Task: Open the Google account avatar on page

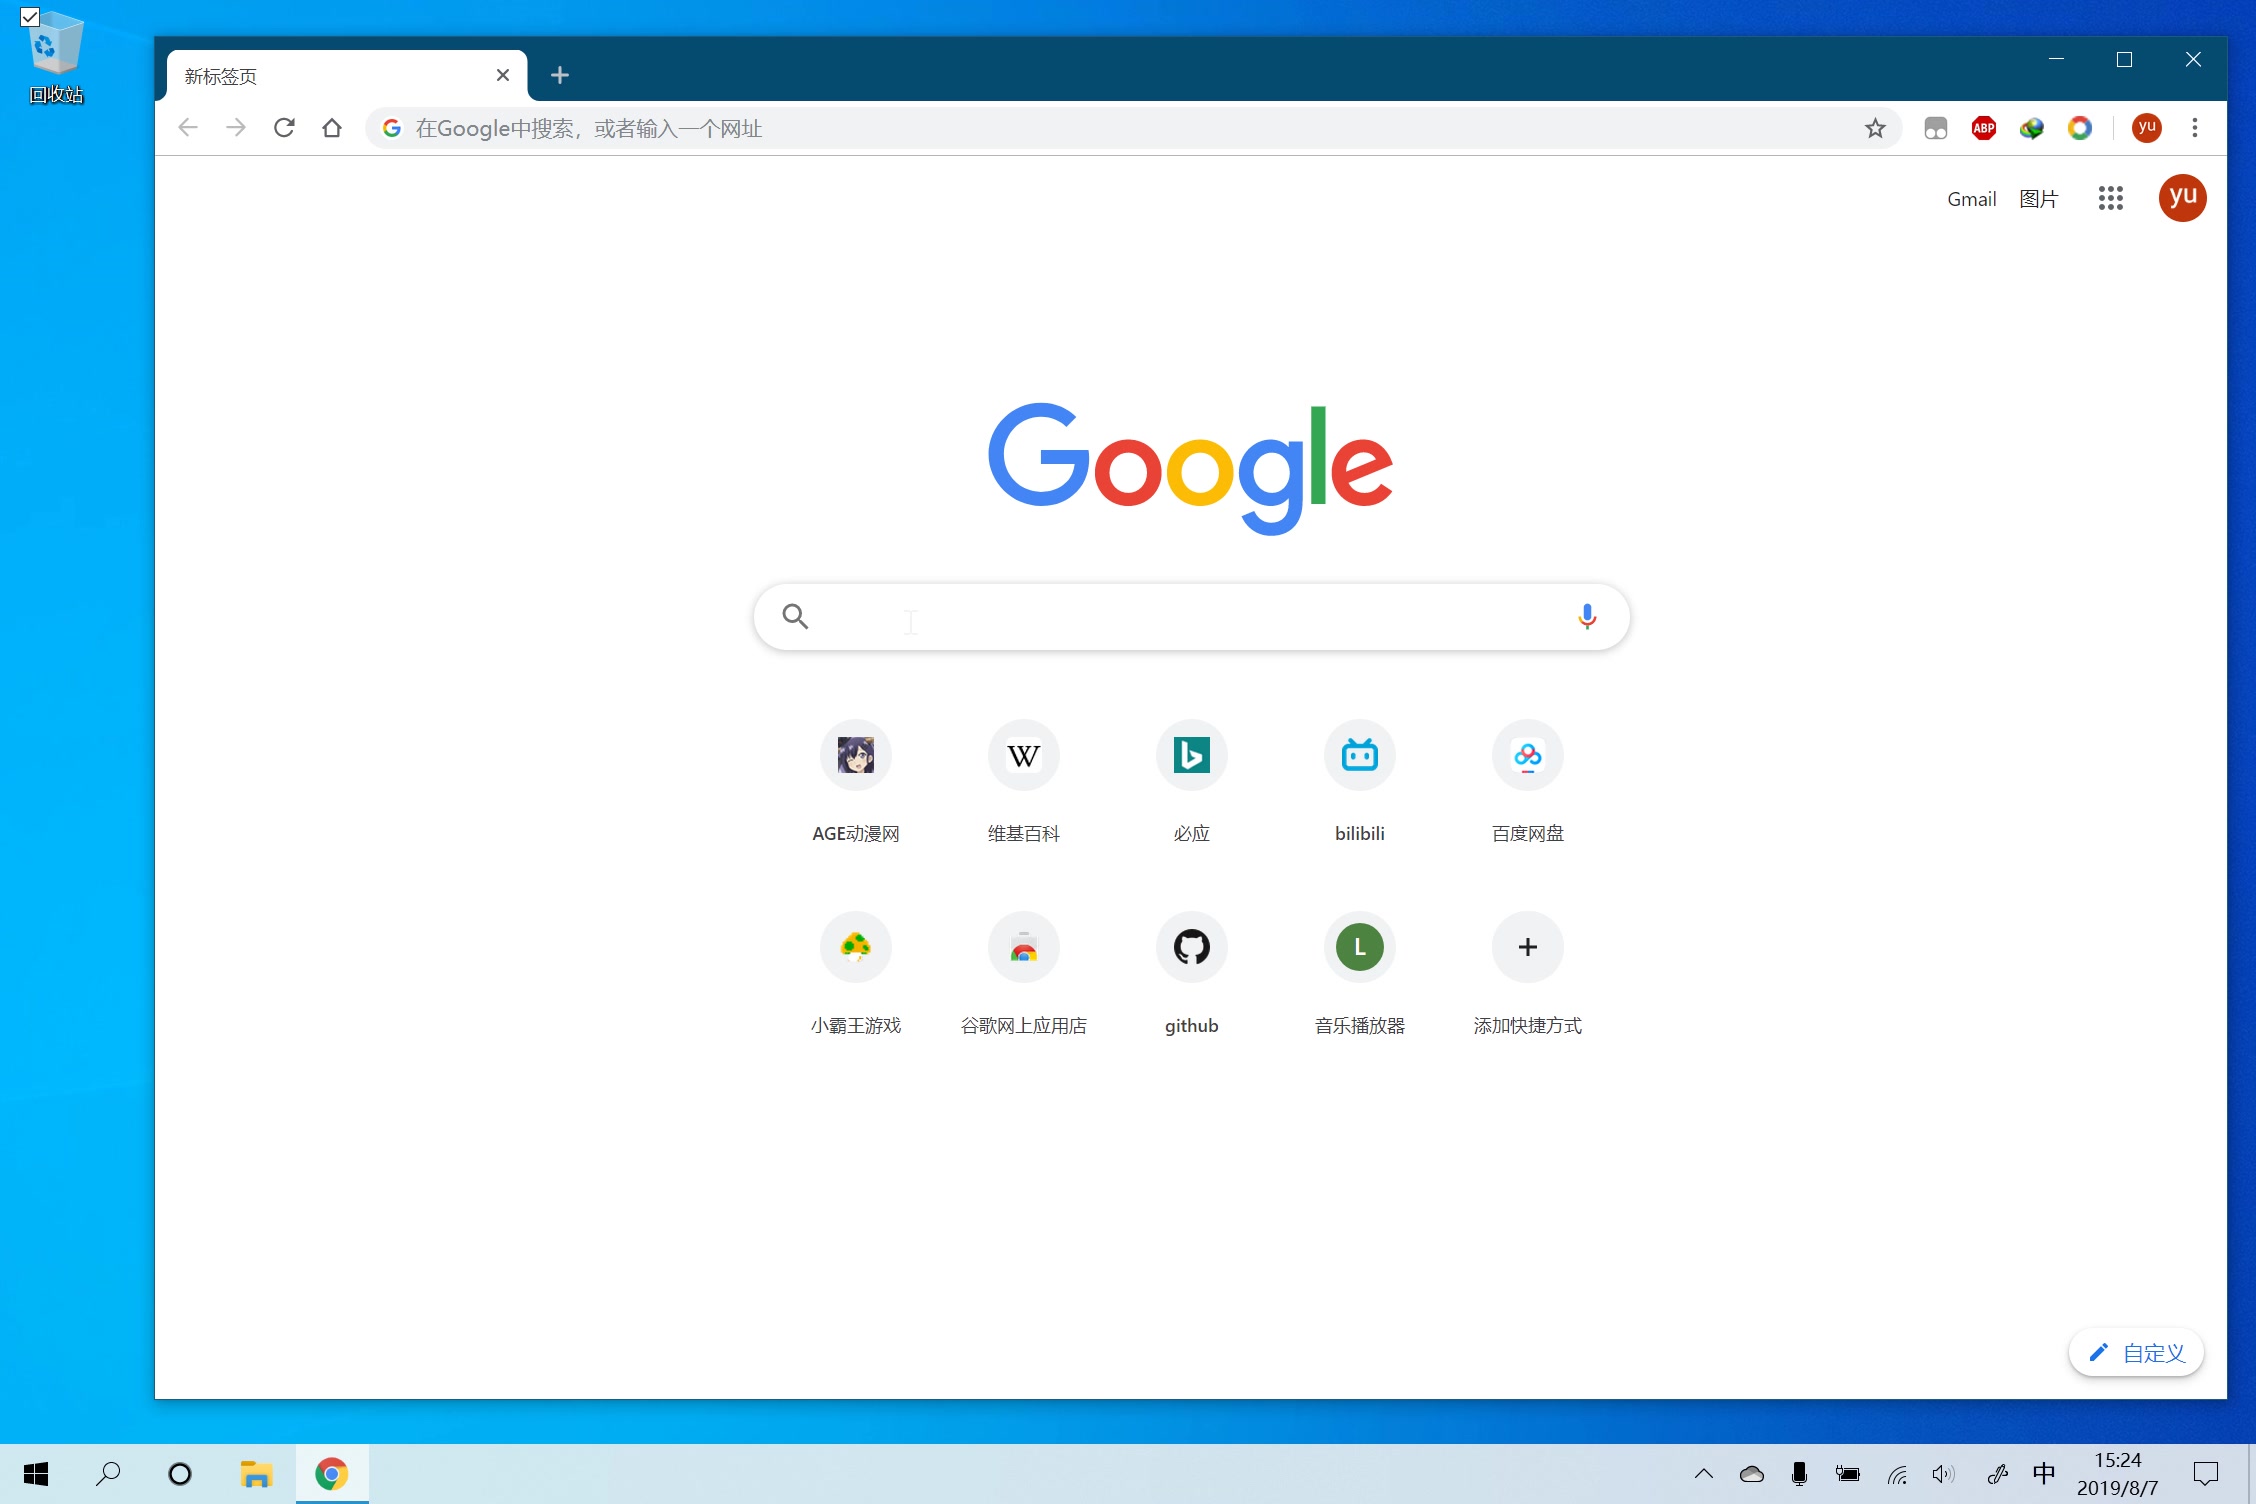Action: pos(2183,198)
